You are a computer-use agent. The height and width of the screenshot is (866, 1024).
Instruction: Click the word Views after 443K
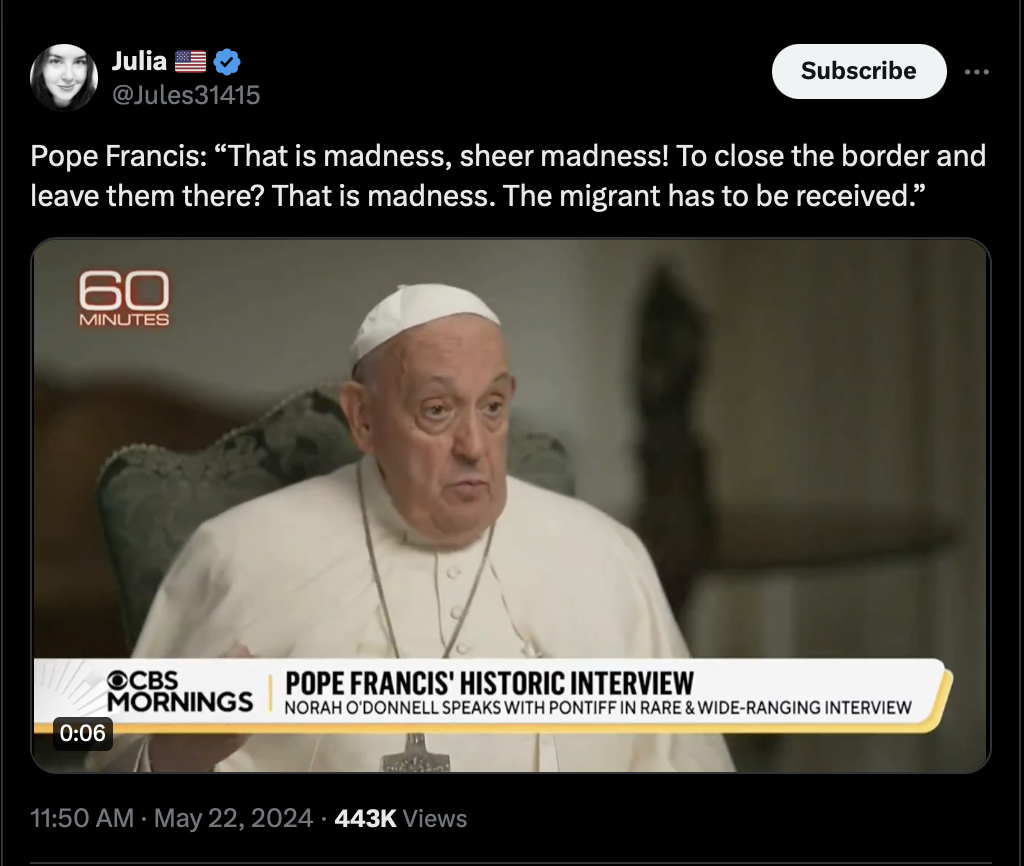coord(435,819)
